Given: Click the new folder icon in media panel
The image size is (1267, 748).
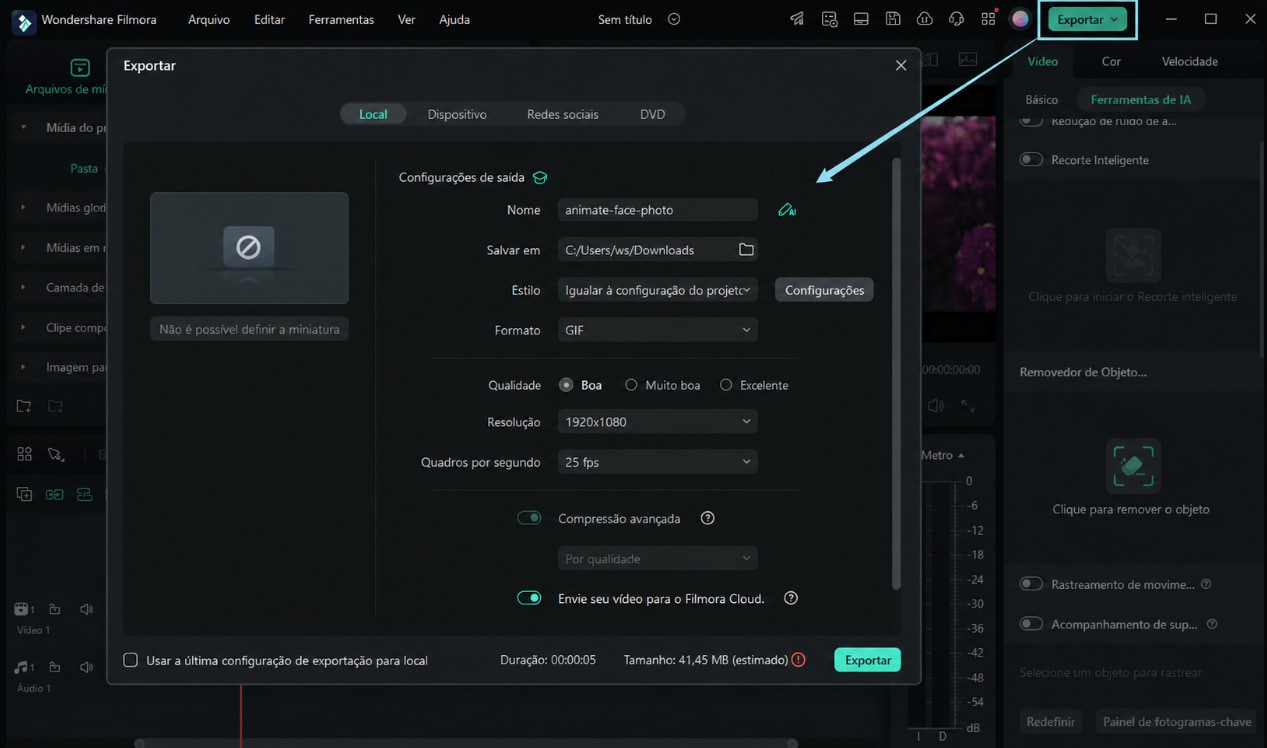Looking at the screenshot, I should coord(24,407).
